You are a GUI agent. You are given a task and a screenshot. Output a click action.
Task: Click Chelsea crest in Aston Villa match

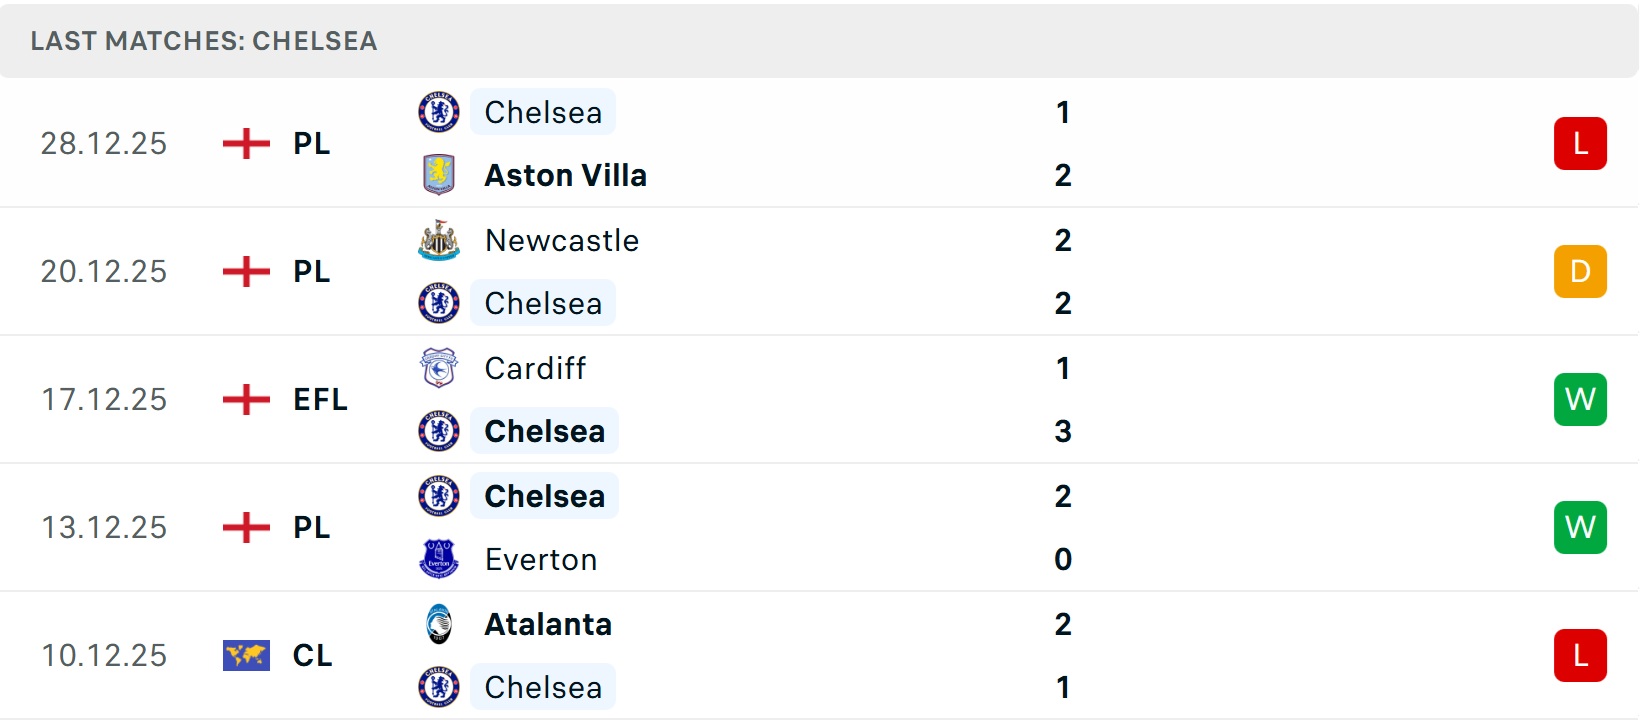click(438, 112)
